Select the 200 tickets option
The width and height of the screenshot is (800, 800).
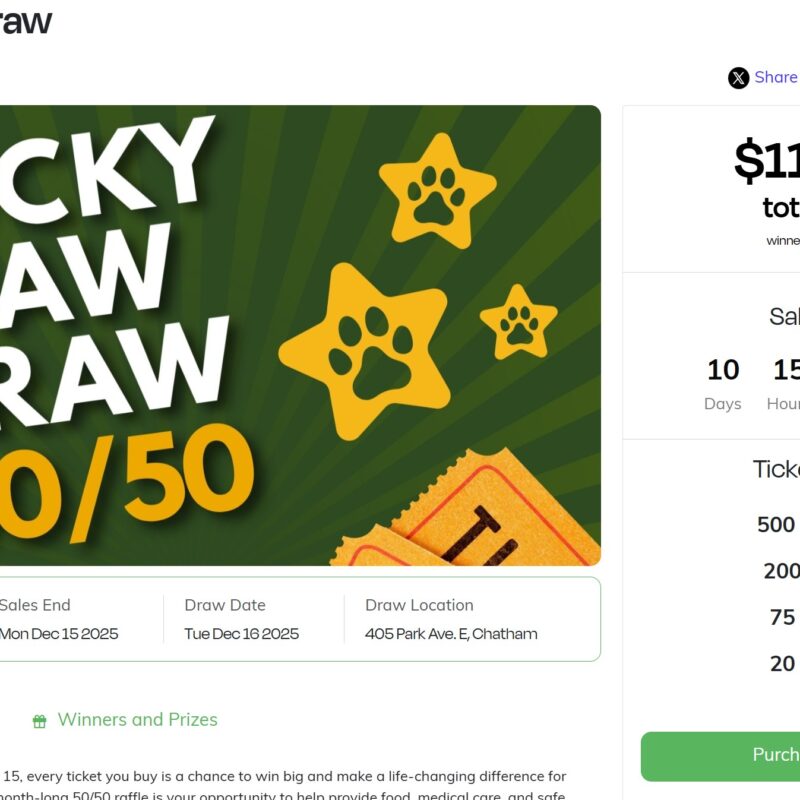(x=781, y=571)
